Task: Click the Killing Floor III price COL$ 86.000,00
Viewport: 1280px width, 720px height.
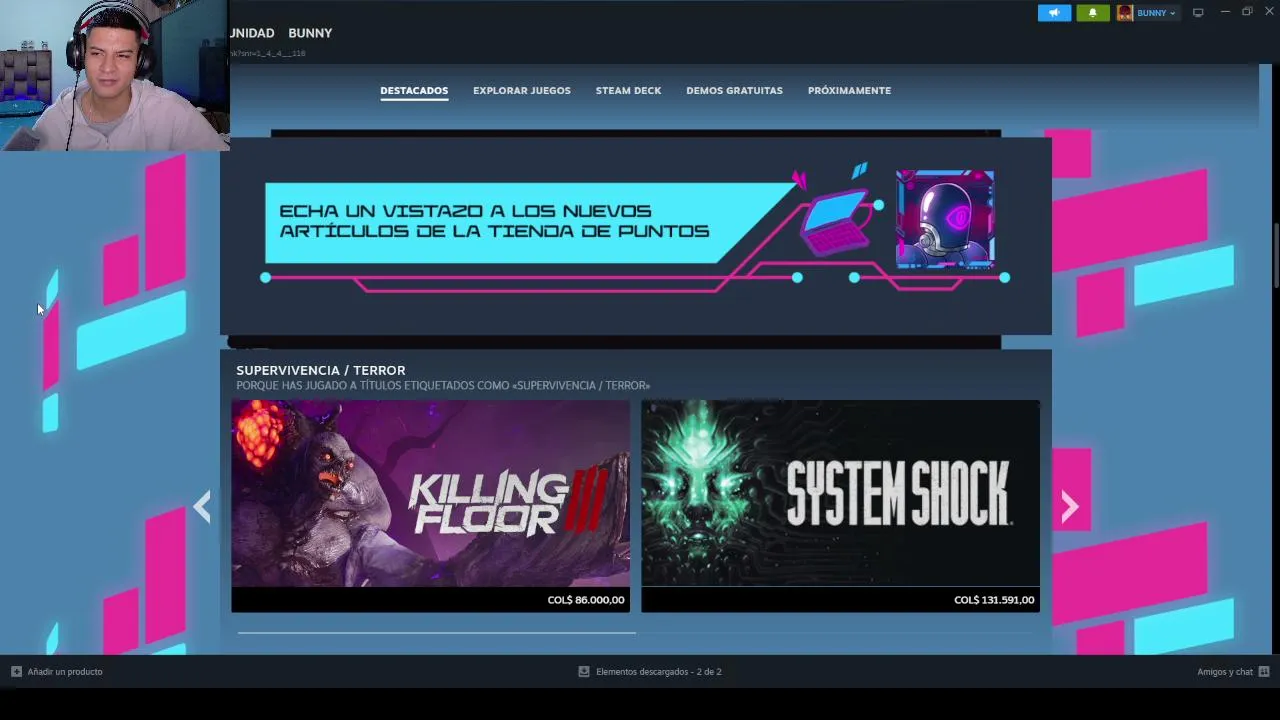Action: coord(586,600)
